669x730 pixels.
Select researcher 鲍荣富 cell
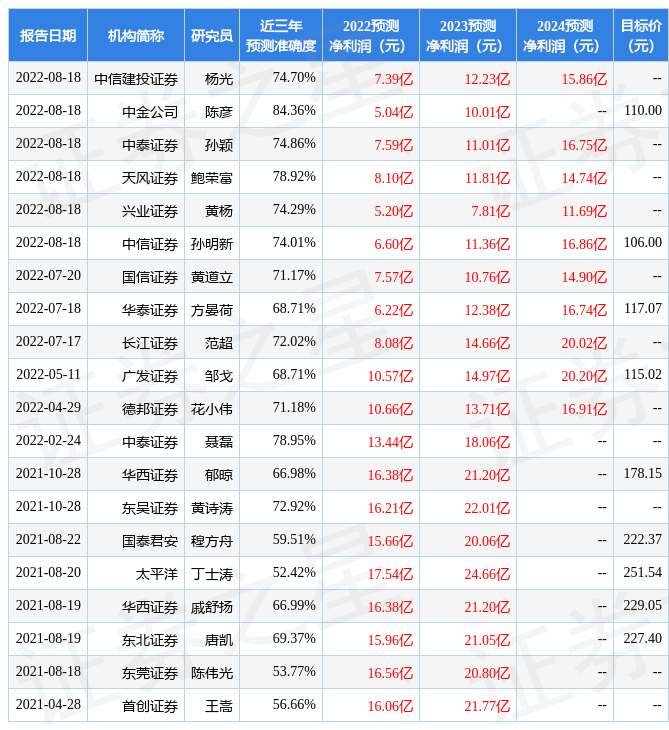pos(212,178)
